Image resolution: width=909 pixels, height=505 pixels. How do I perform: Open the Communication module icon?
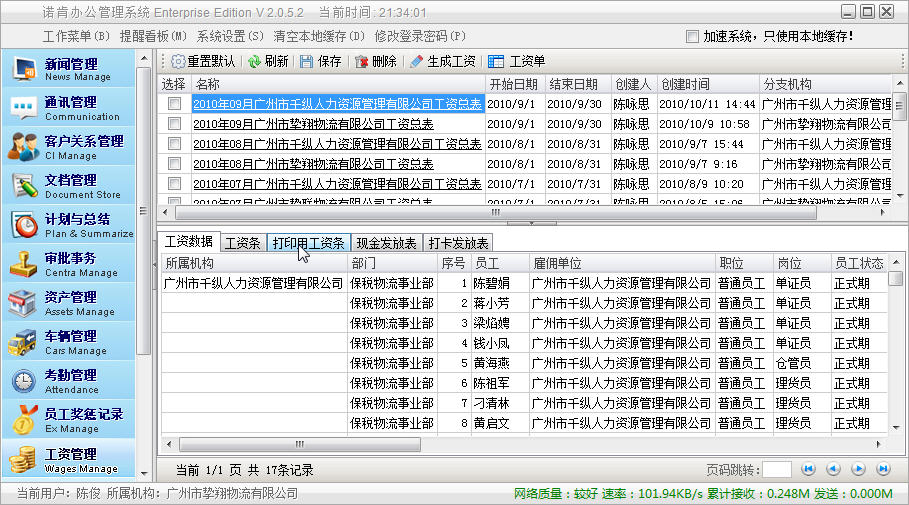click(x=23, y=108)
